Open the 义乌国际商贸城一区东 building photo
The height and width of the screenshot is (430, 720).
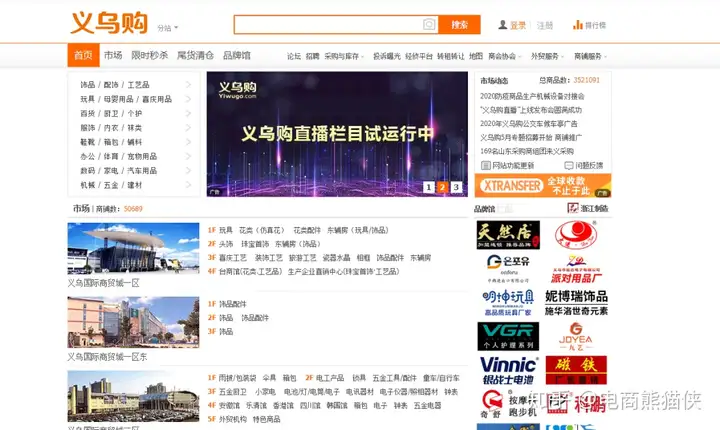[133, 322]
